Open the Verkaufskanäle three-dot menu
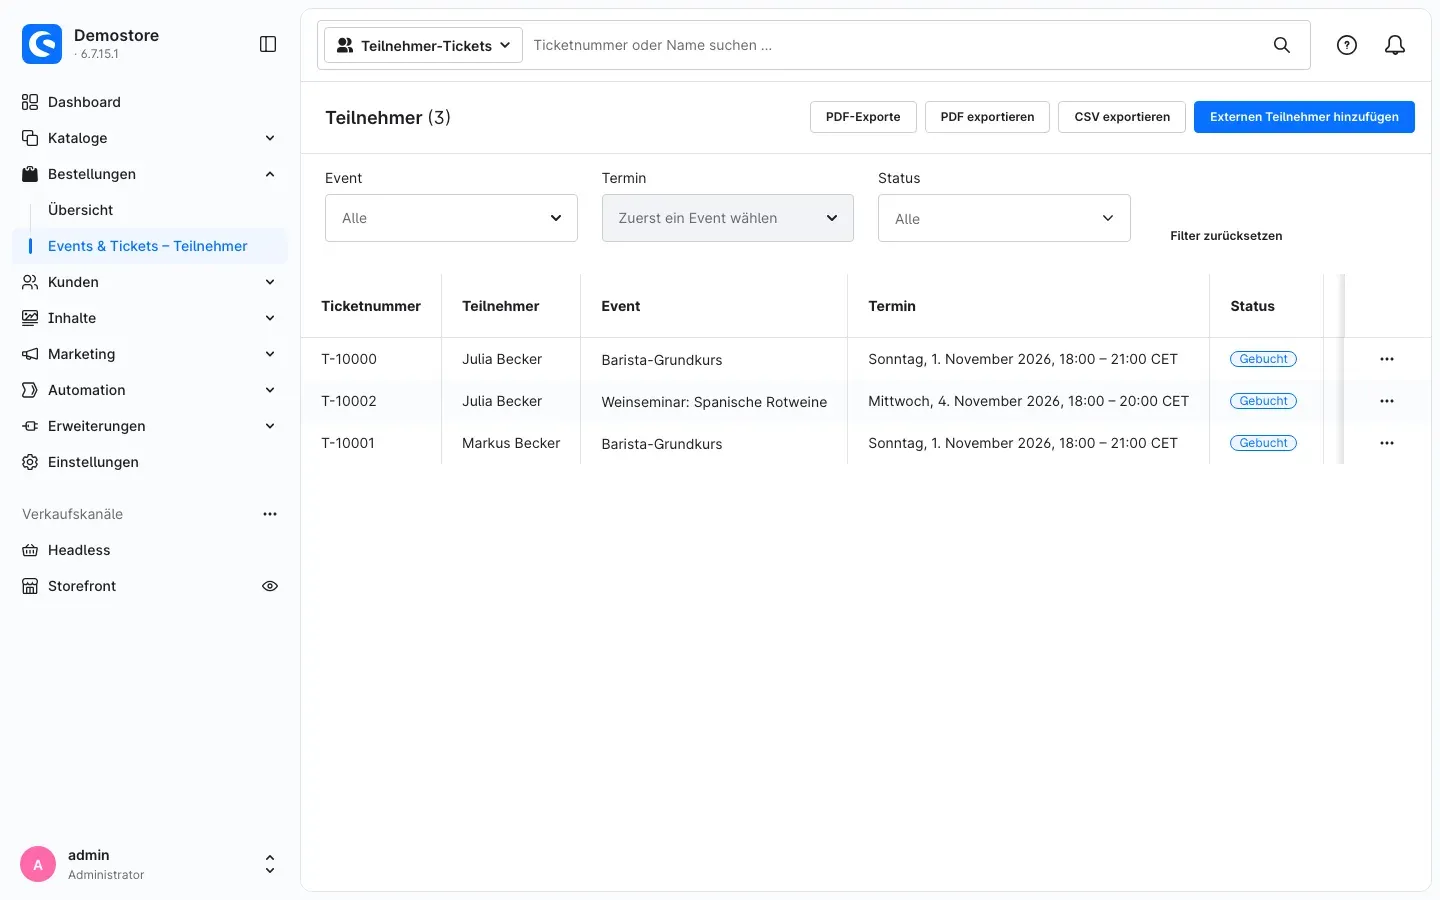The height and width of the screenshot is (900, 1440). coord(270,514)
